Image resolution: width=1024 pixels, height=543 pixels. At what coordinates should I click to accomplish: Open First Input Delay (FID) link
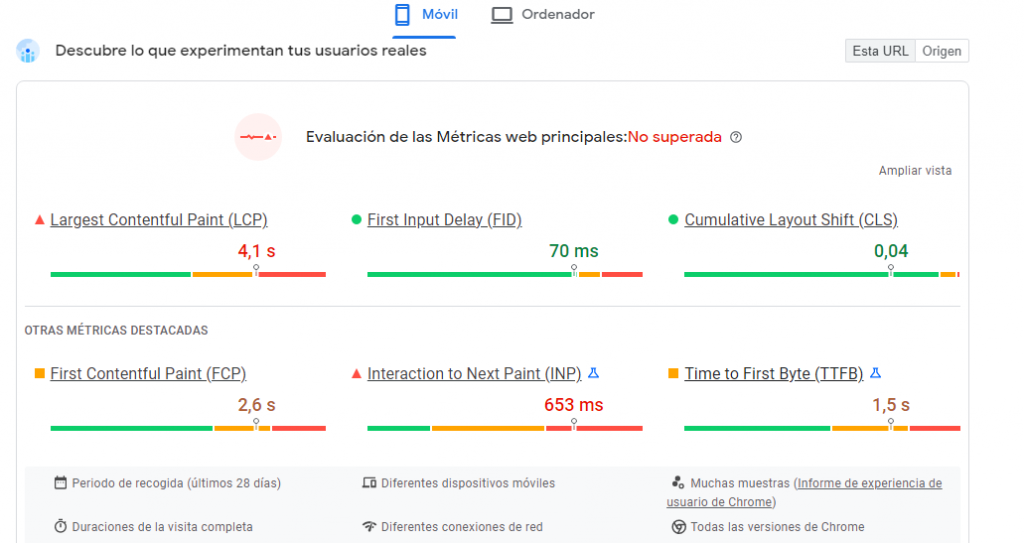[x=444, y=220]
